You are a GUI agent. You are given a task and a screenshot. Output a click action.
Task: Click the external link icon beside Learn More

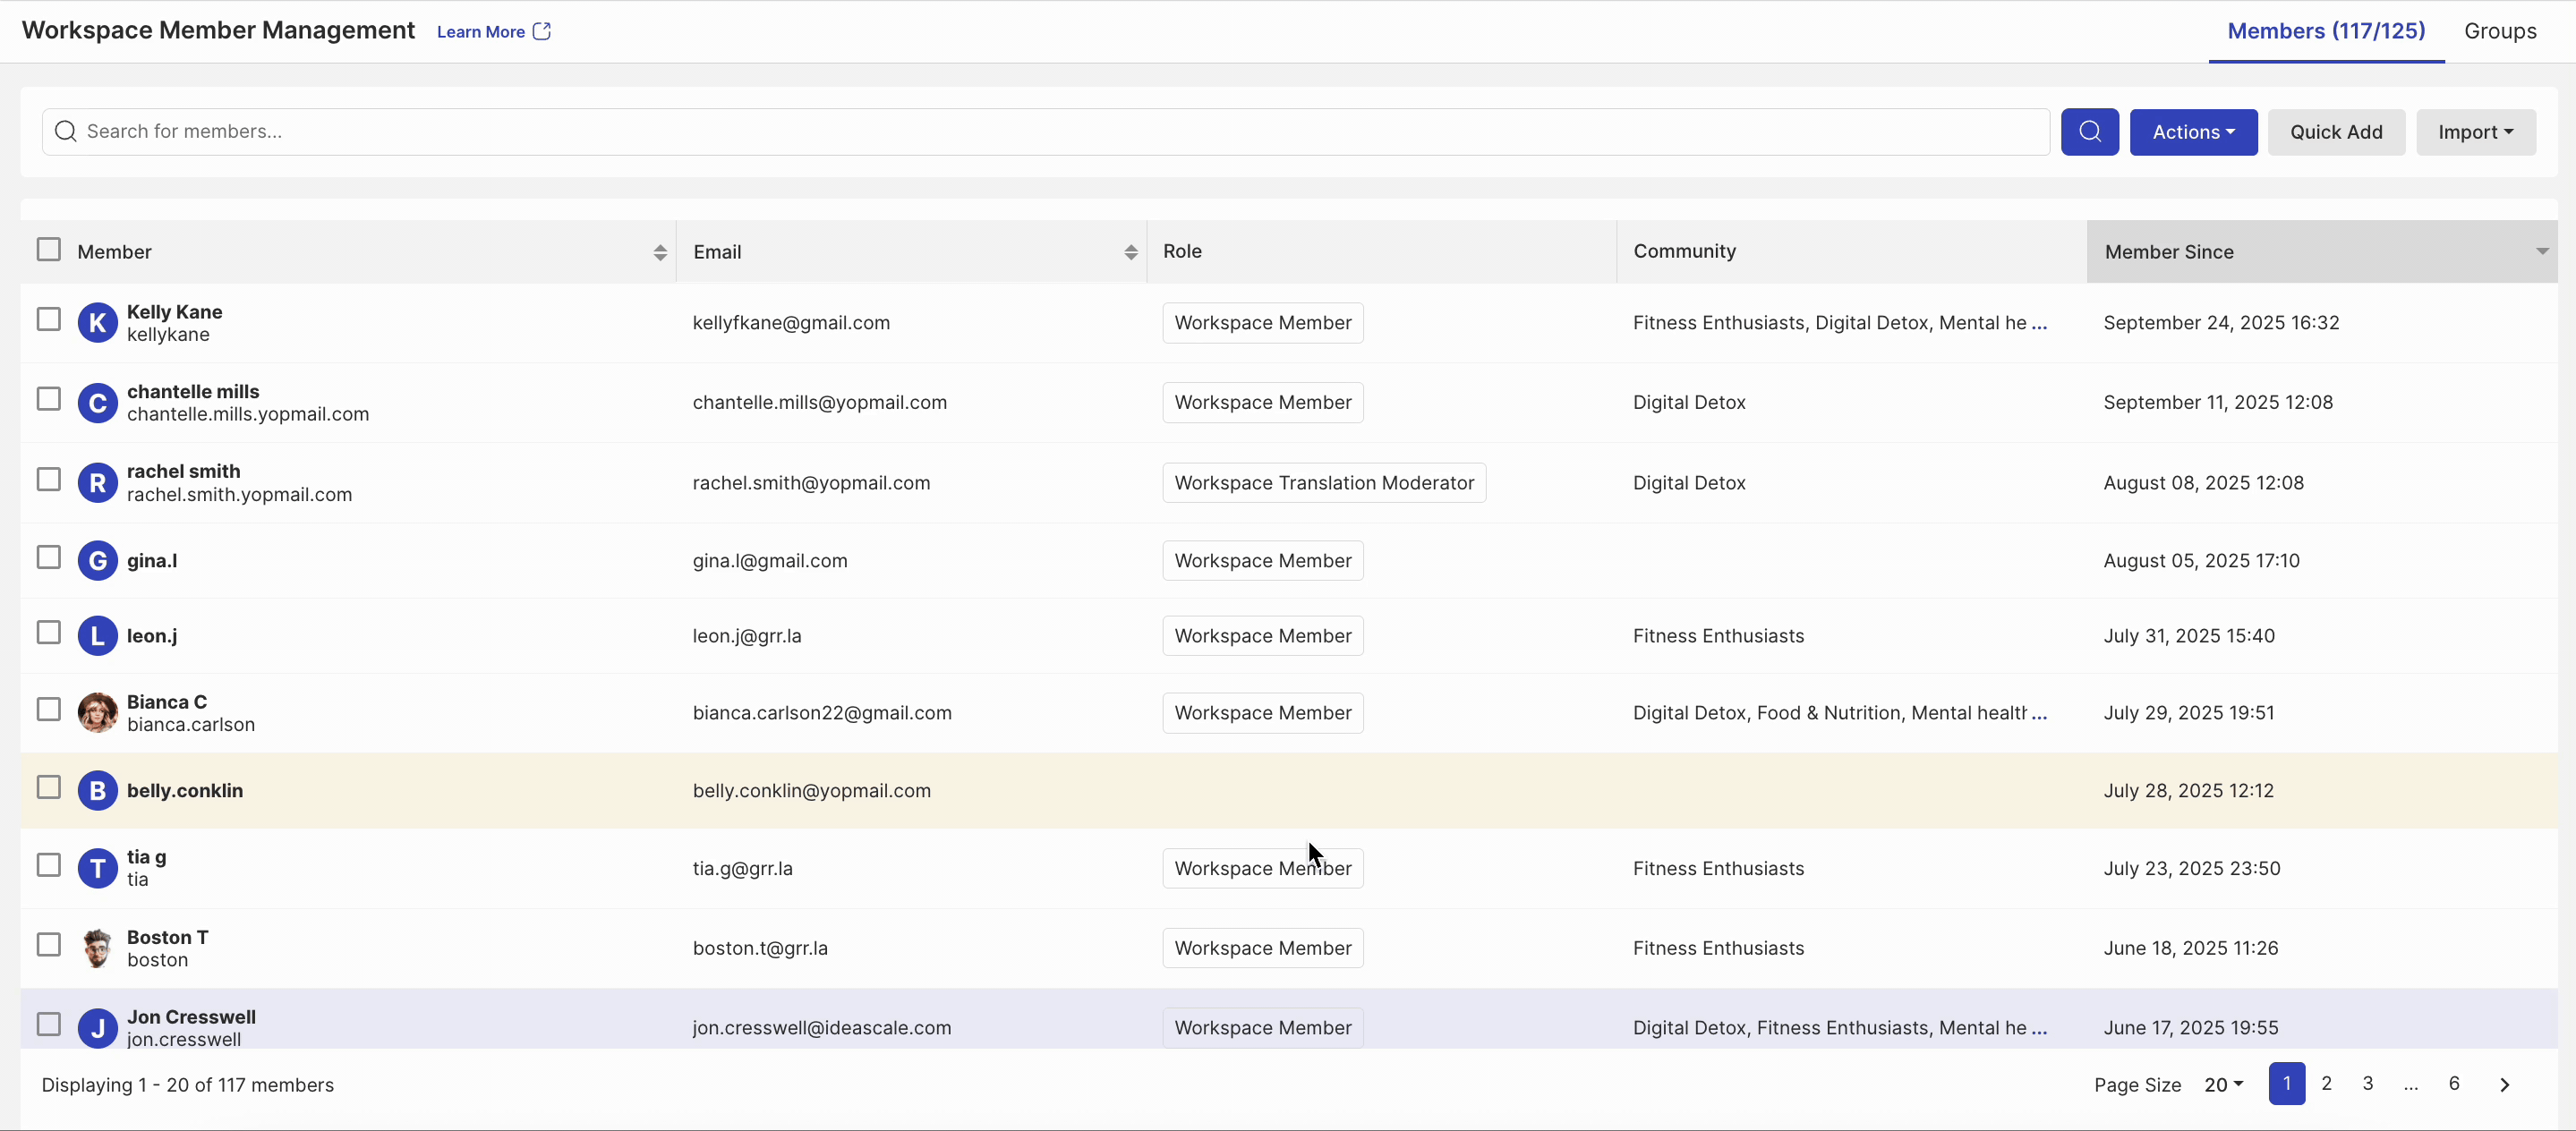542,32
